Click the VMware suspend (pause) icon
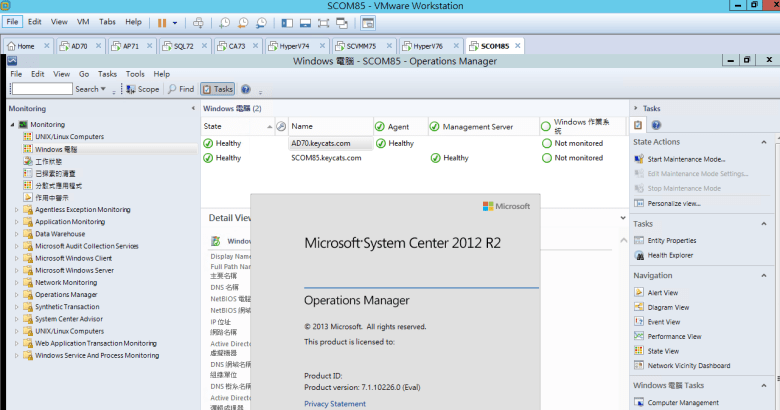 (x=163, y=21)
